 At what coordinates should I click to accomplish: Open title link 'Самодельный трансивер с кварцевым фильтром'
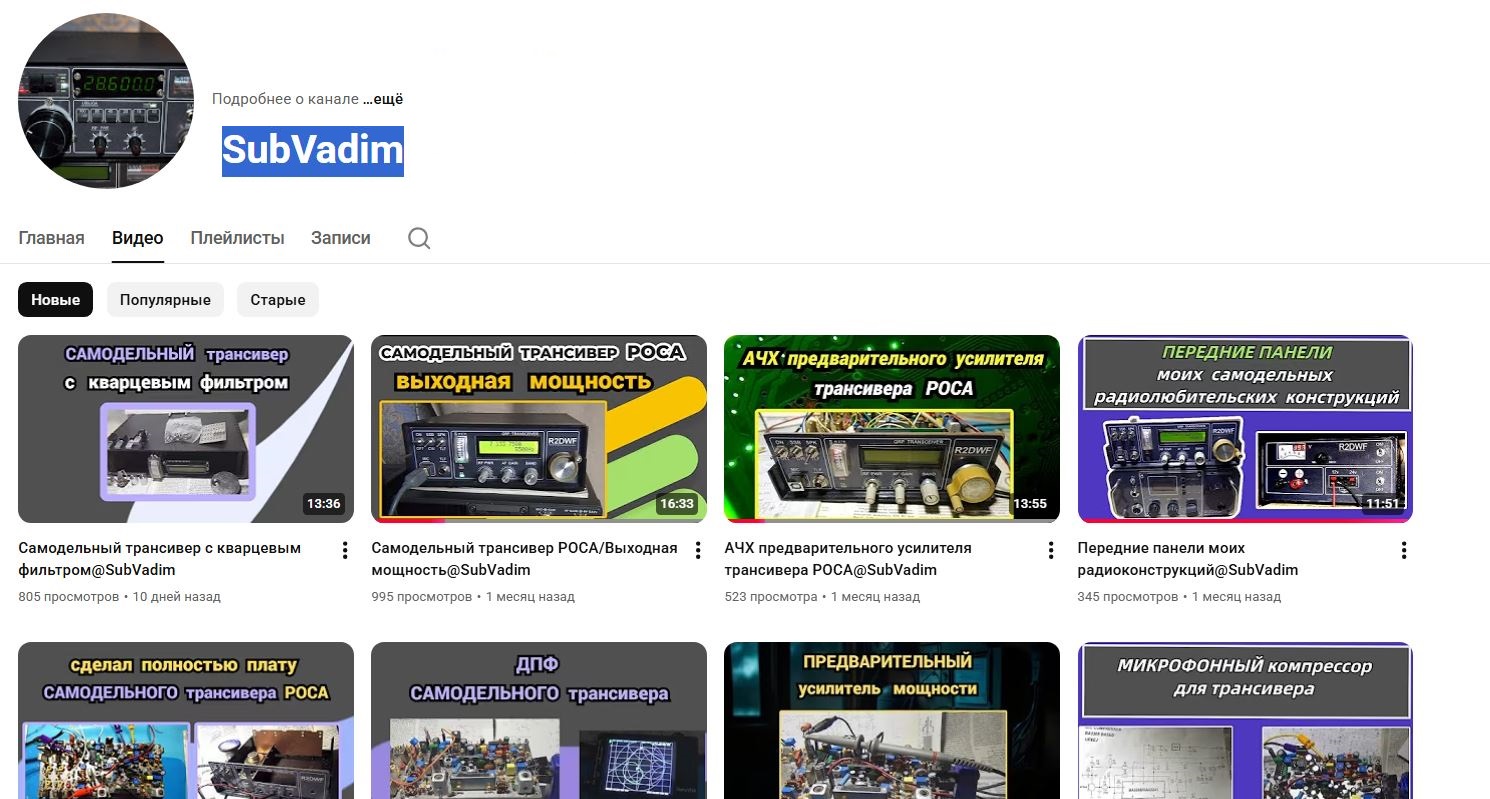pos(160,559)
